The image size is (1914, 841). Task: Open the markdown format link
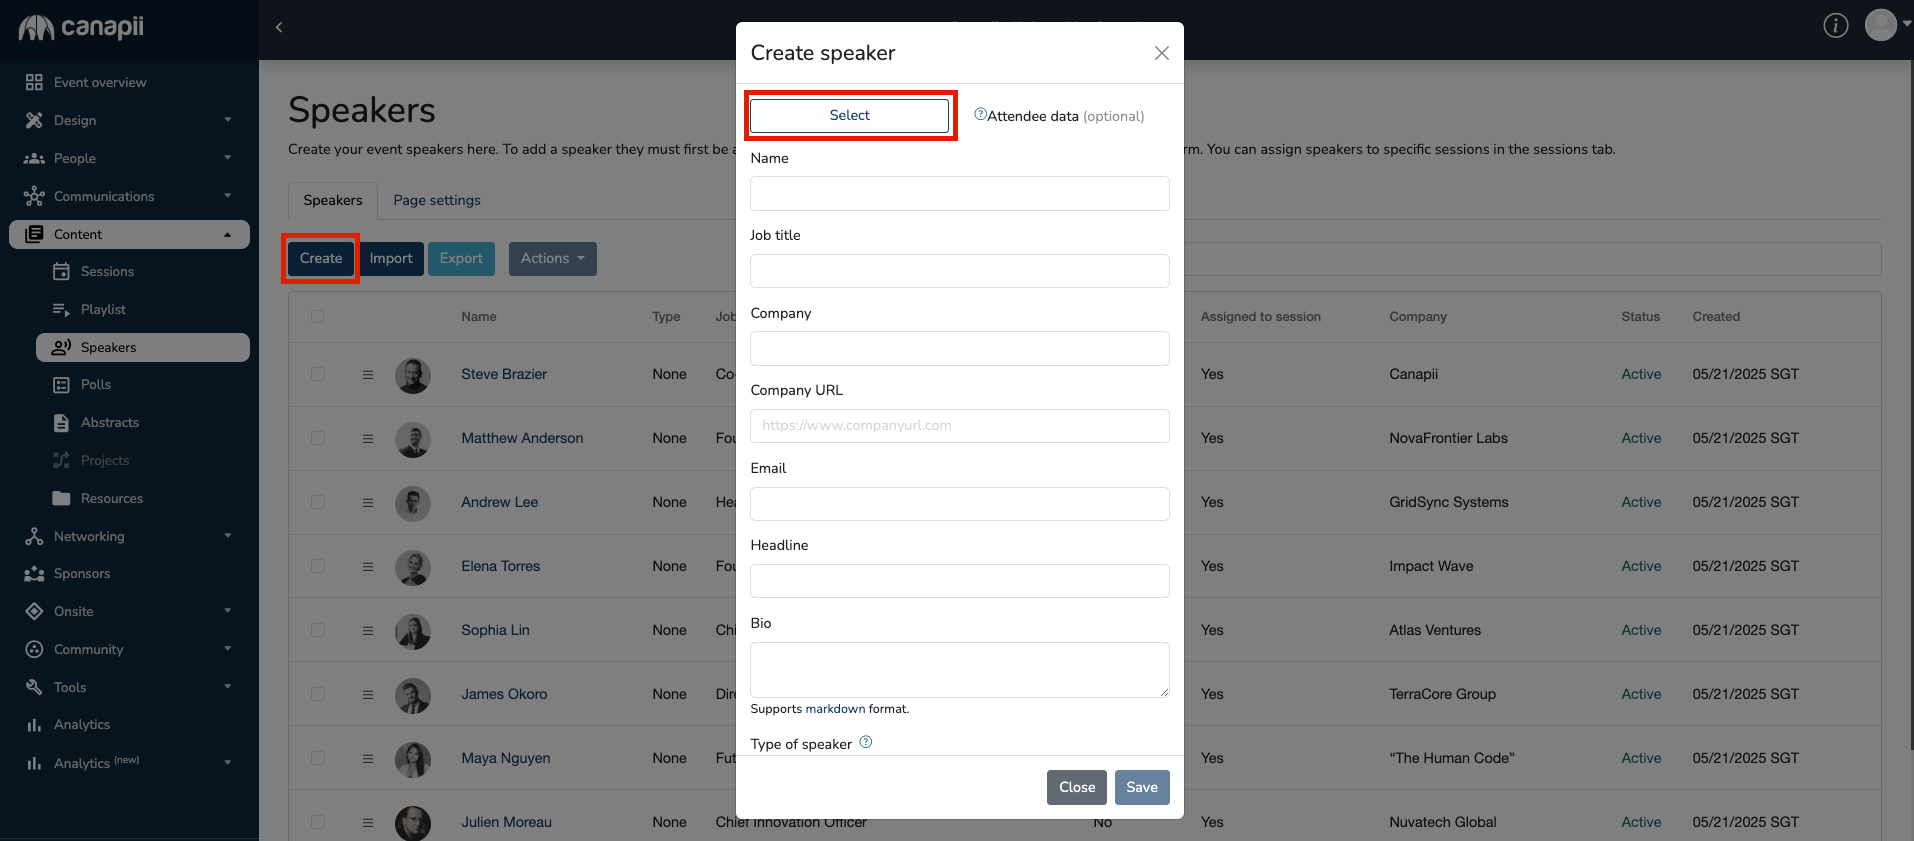[x=835, y=709]
